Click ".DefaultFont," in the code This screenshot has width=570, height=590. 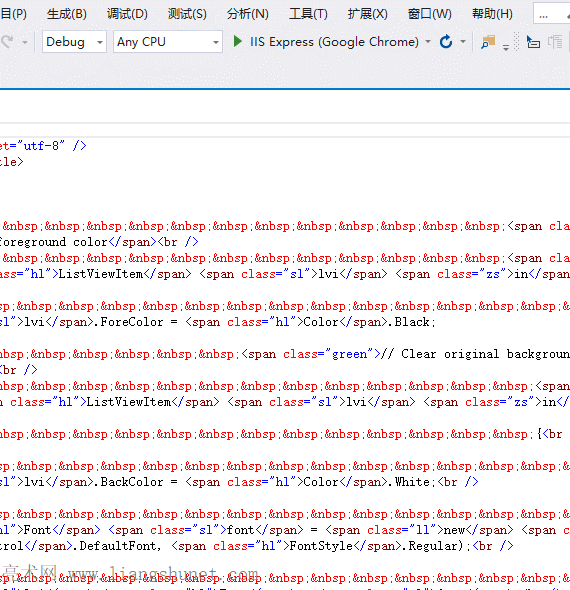pyautogui.click(x=117, y=546)
